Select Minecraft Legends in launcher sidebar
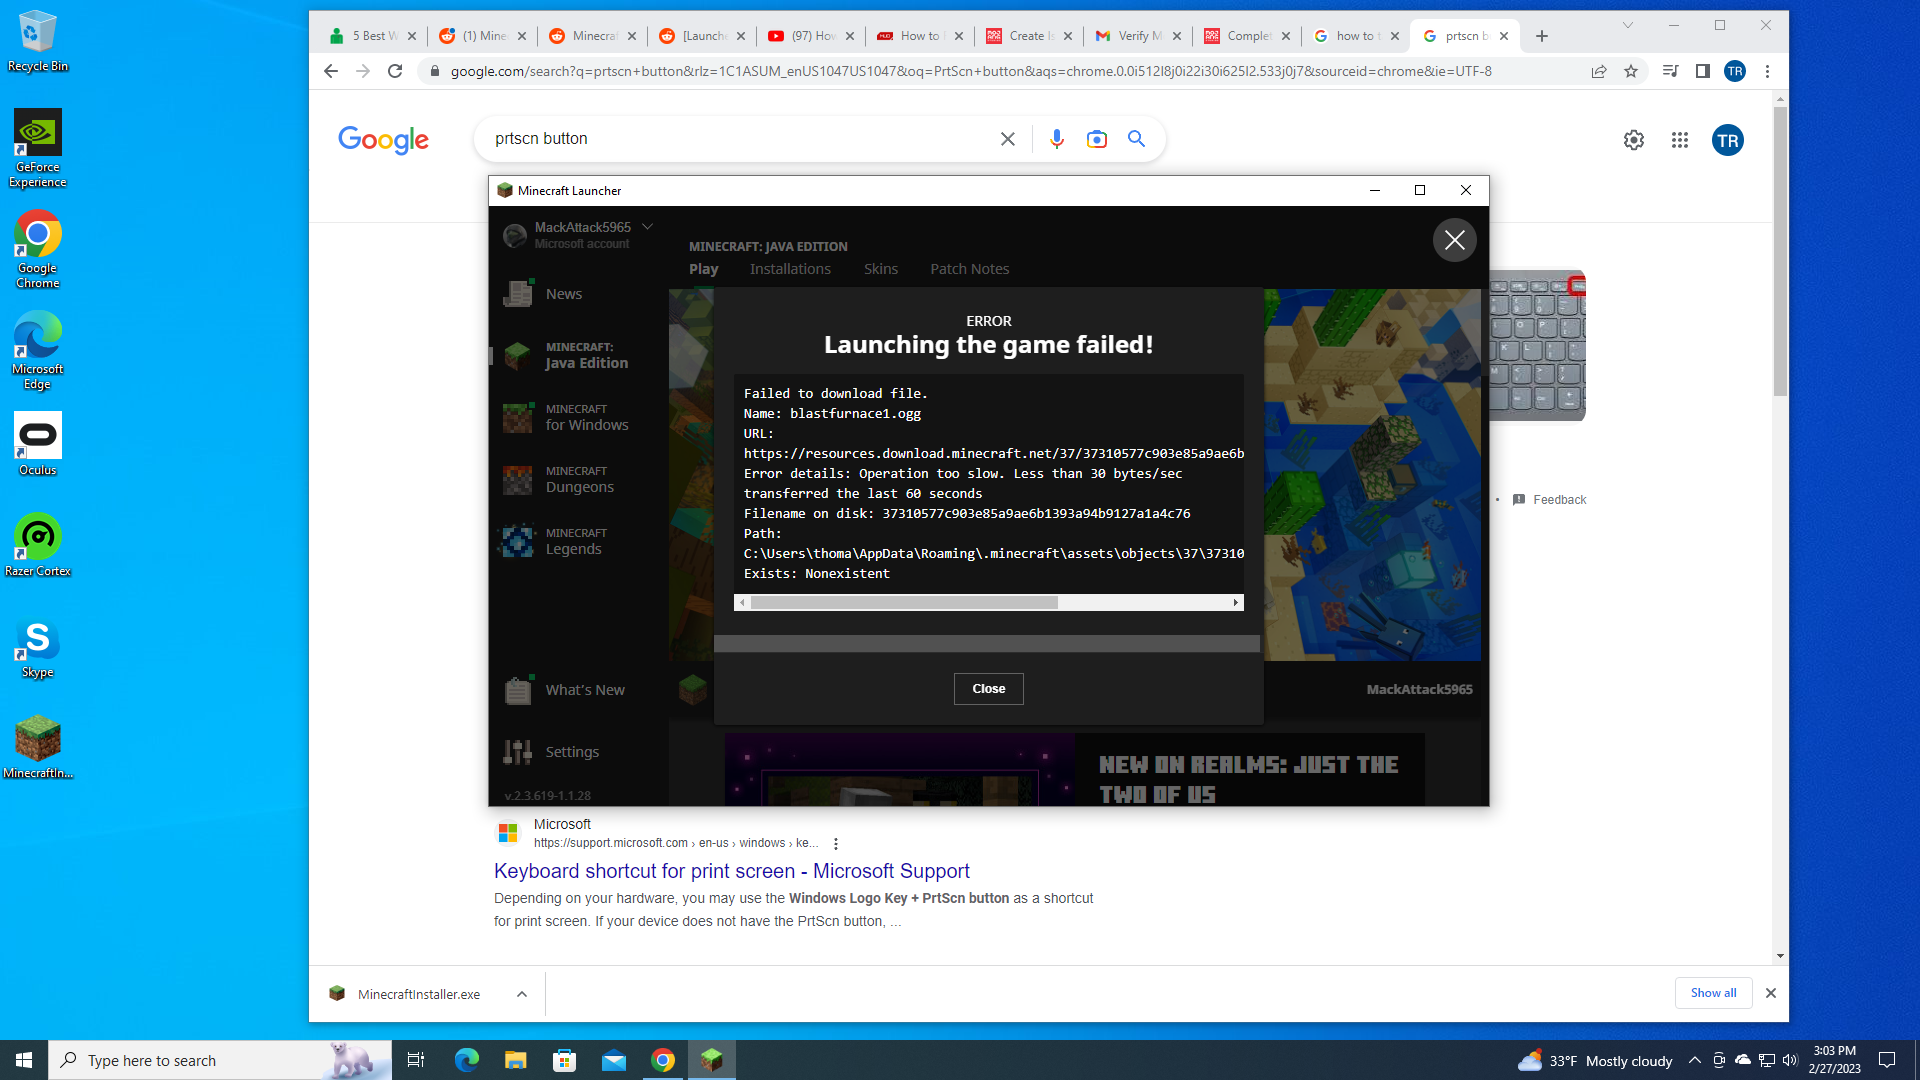This screenshot has width=1920, height=1080. coord(575,542)
